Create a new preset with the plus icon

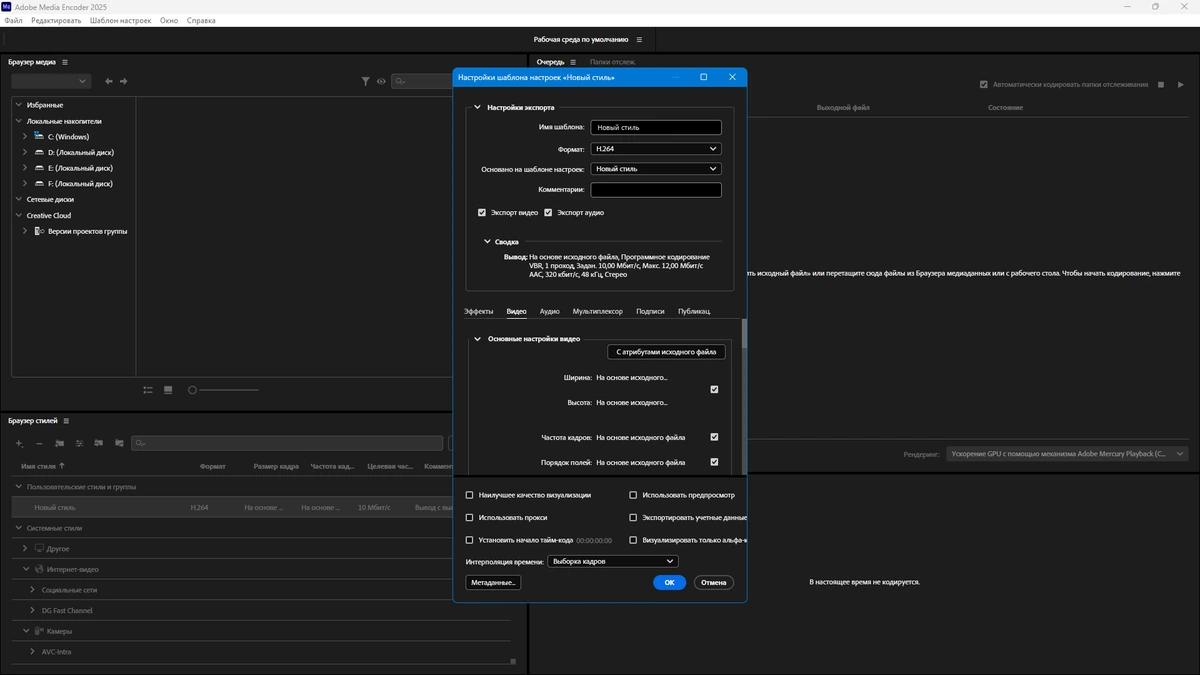pyautogui.click(x=19, y=443)
